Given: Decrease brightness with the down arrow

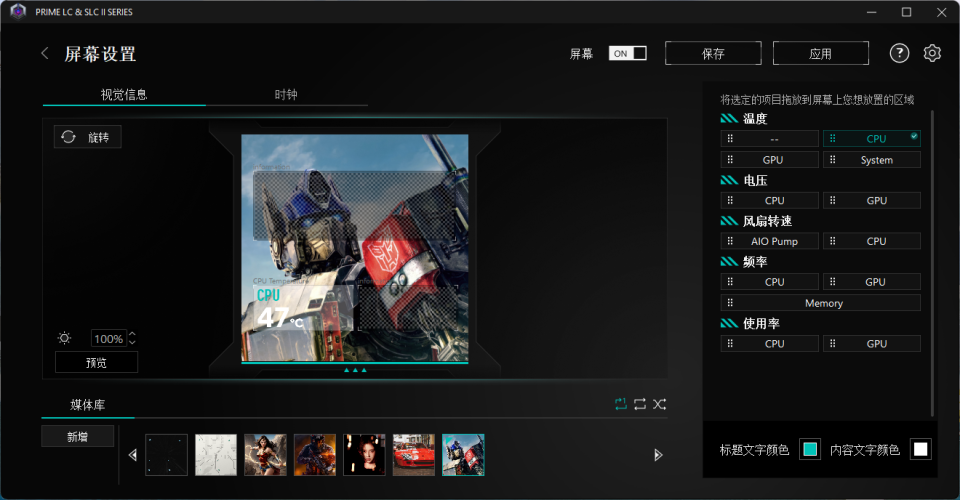Looking at the screenshot, I should coord(132,342).
